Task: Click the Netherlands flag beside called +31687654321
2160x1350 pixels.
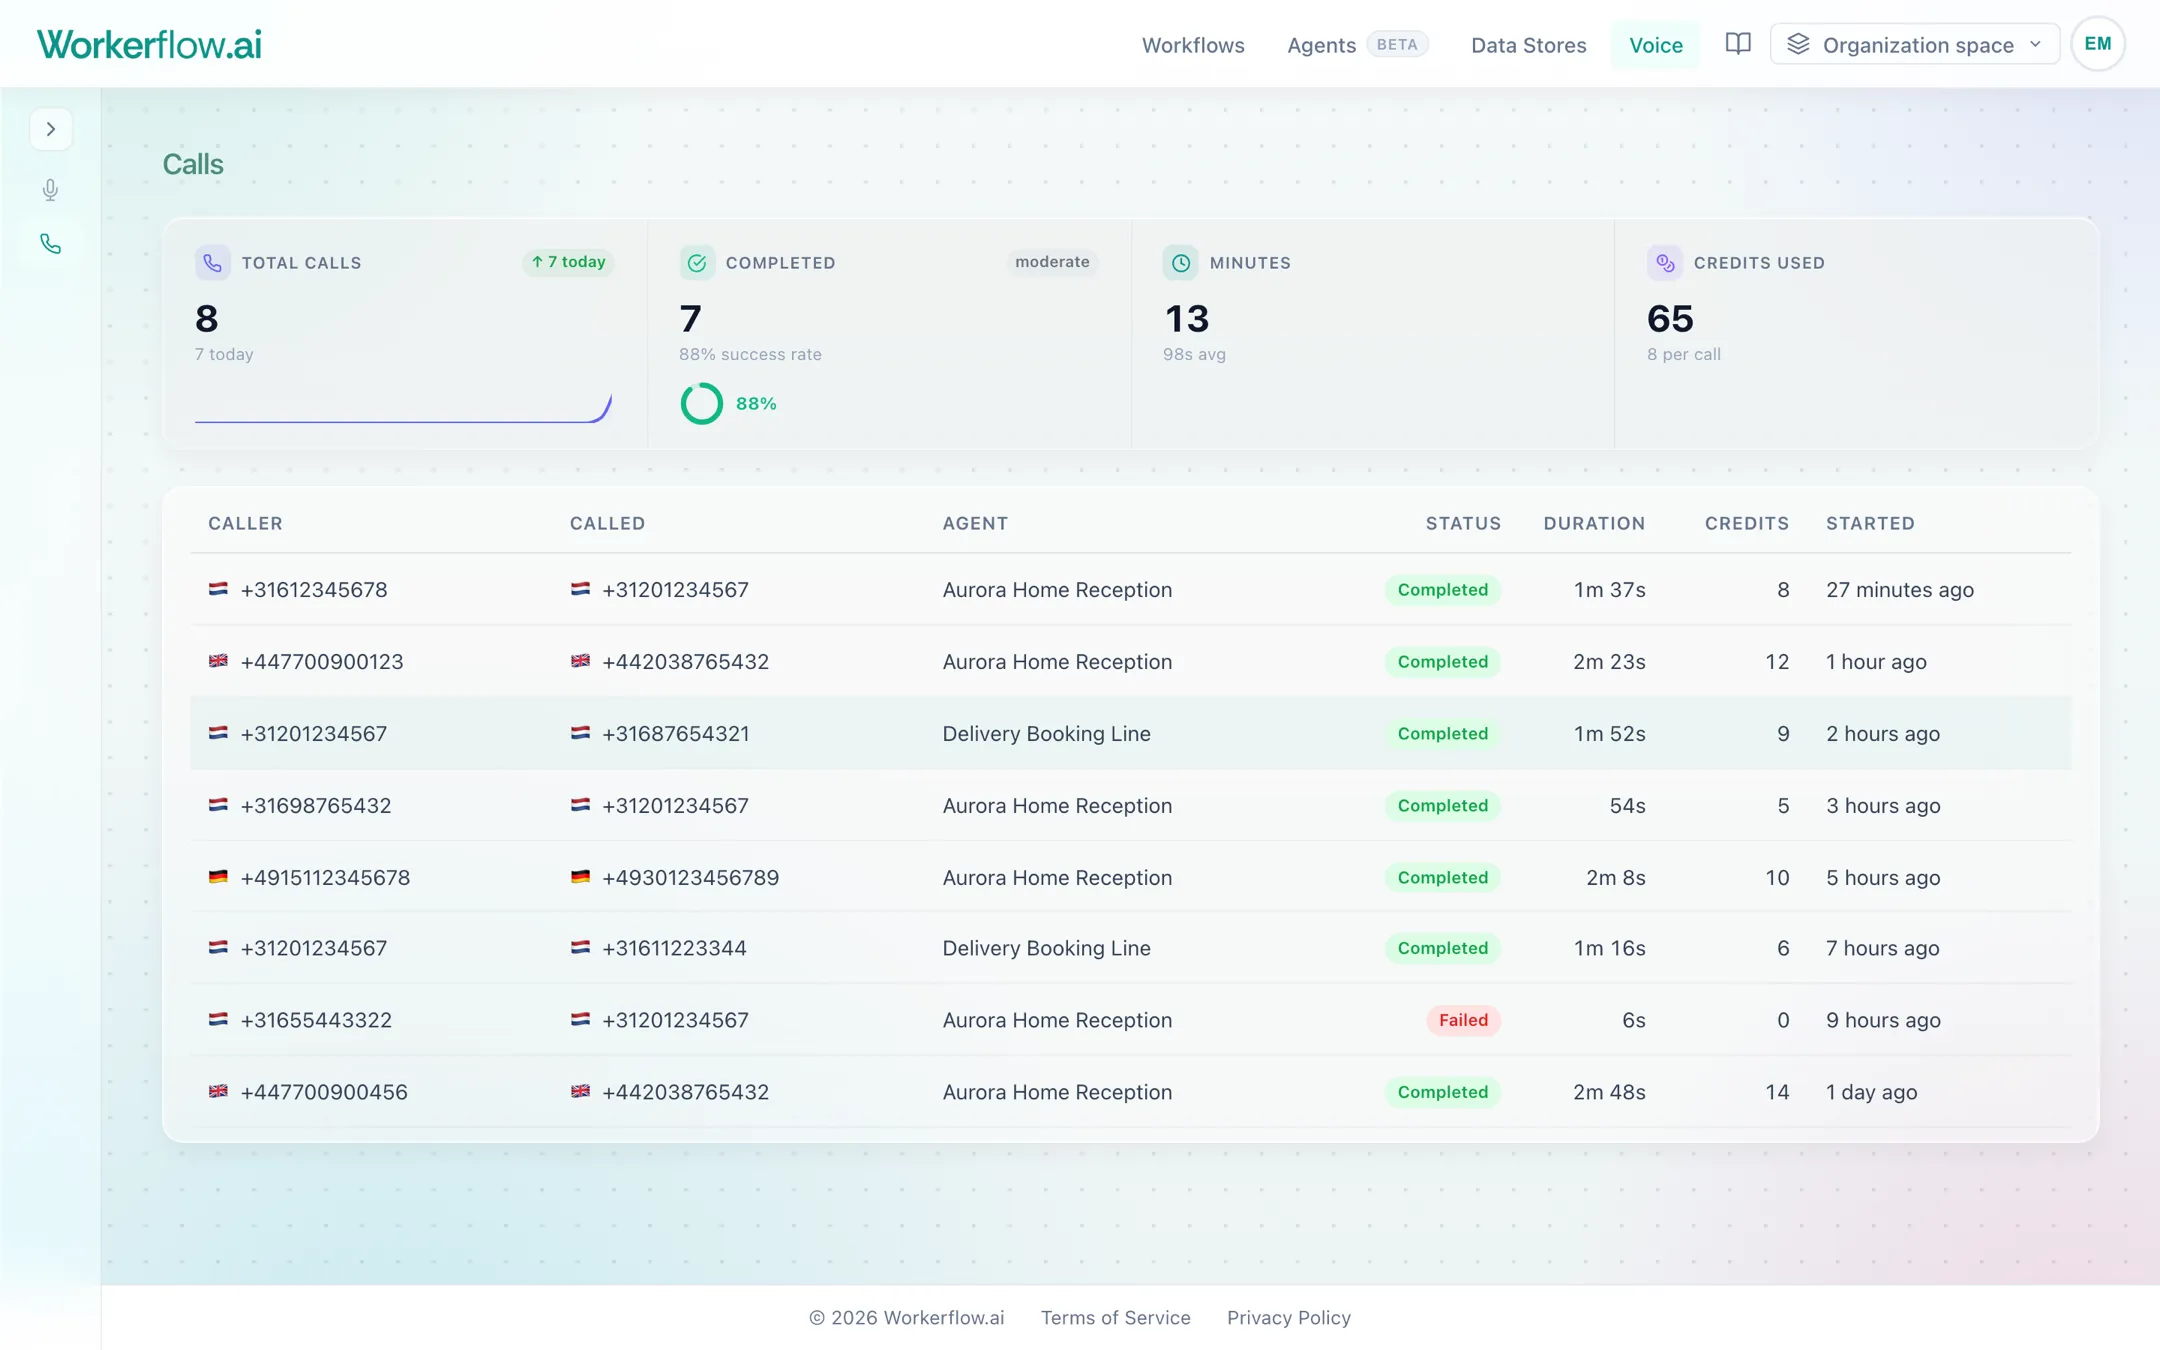Action: click(x=580, y=733)
